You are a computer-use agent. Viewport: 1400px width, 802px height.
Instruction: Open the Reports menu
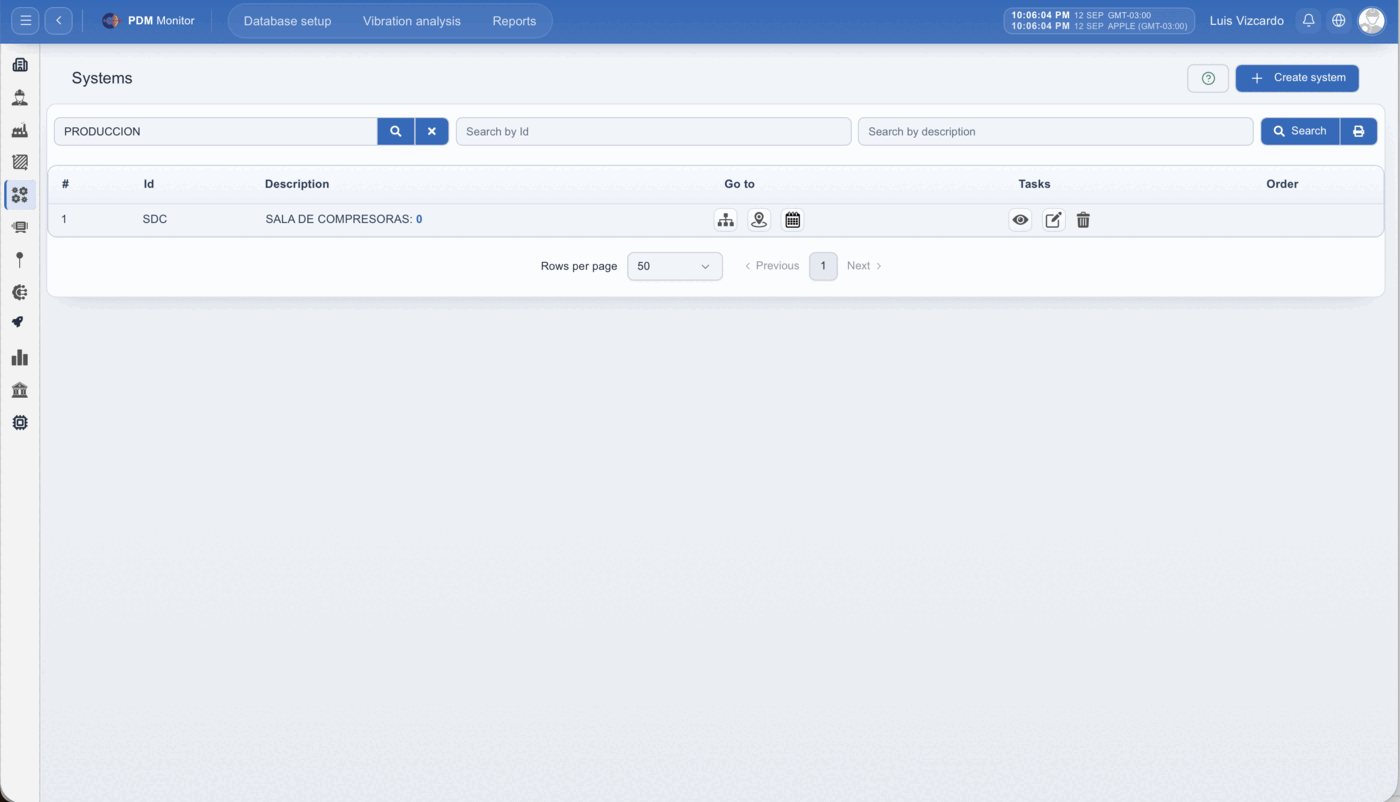click(514, 21)
